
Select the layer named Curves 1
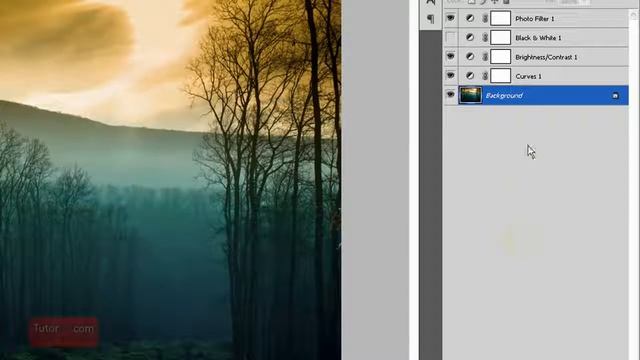tap(529, 76)
